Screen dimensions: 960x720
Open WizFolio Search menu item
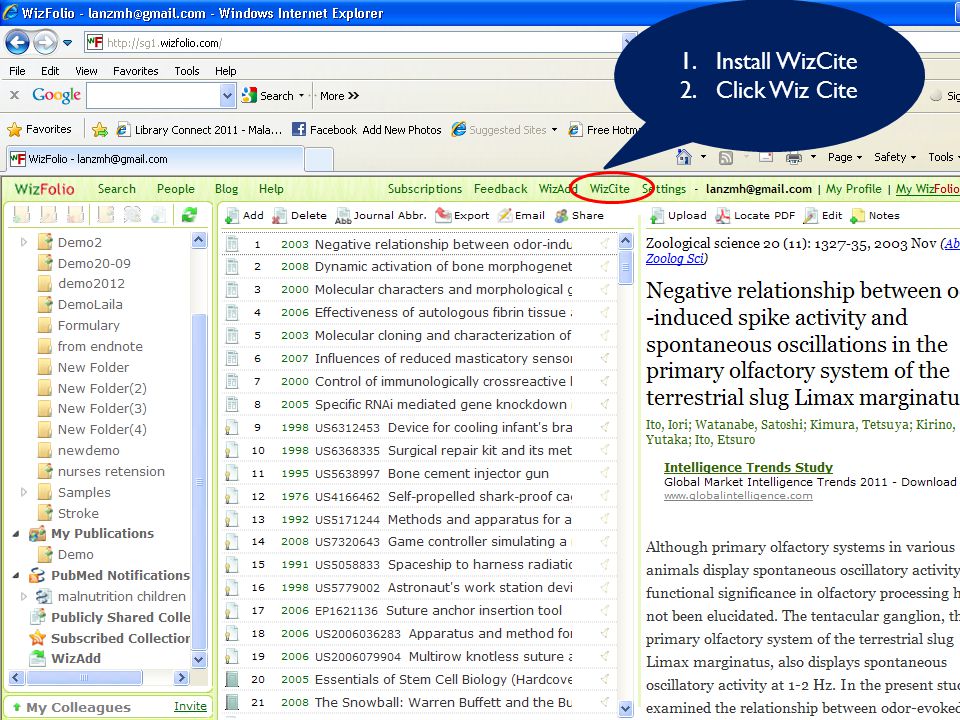[116, 189]
